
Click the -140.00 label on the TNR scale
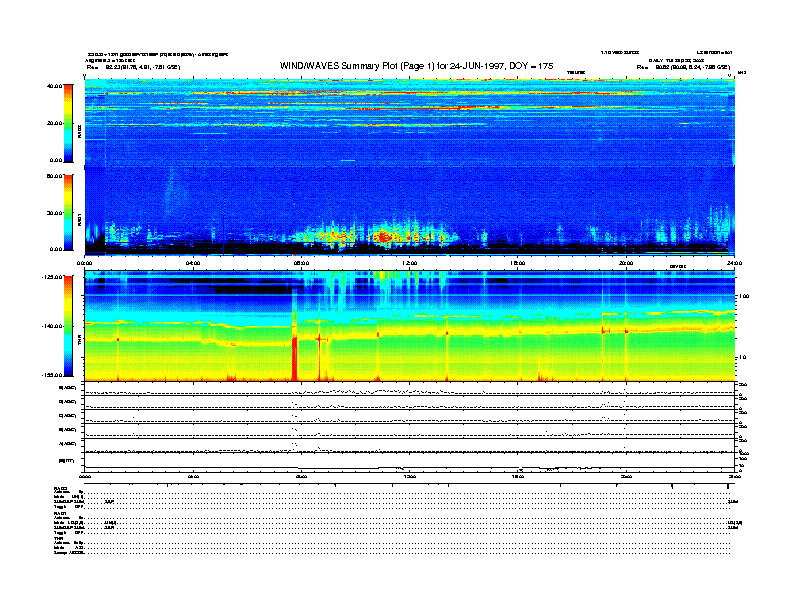(53, 326)
